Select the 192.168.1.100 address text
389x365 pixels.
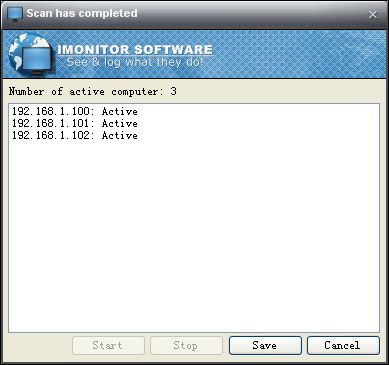tap(51, 111)
